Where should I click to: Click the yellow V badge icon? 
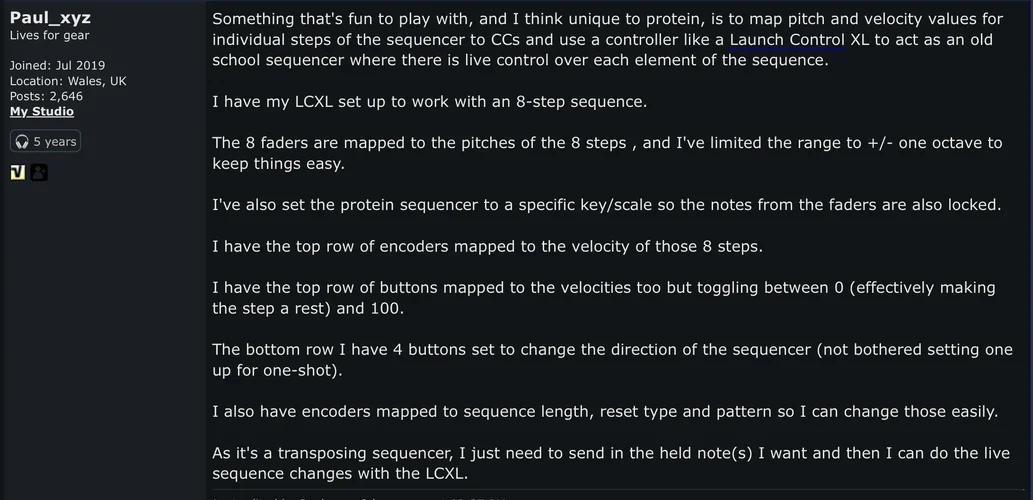click(17, 172)
